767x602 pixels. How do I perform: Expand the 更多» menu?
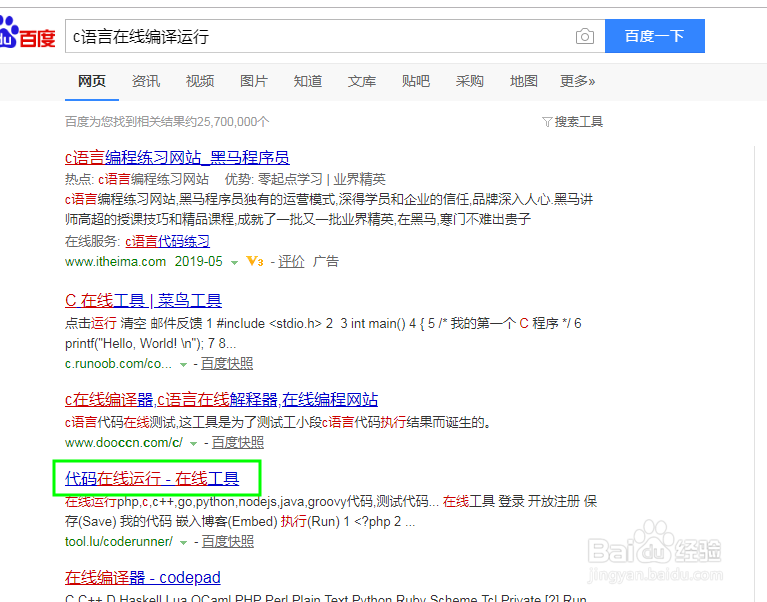578,81
